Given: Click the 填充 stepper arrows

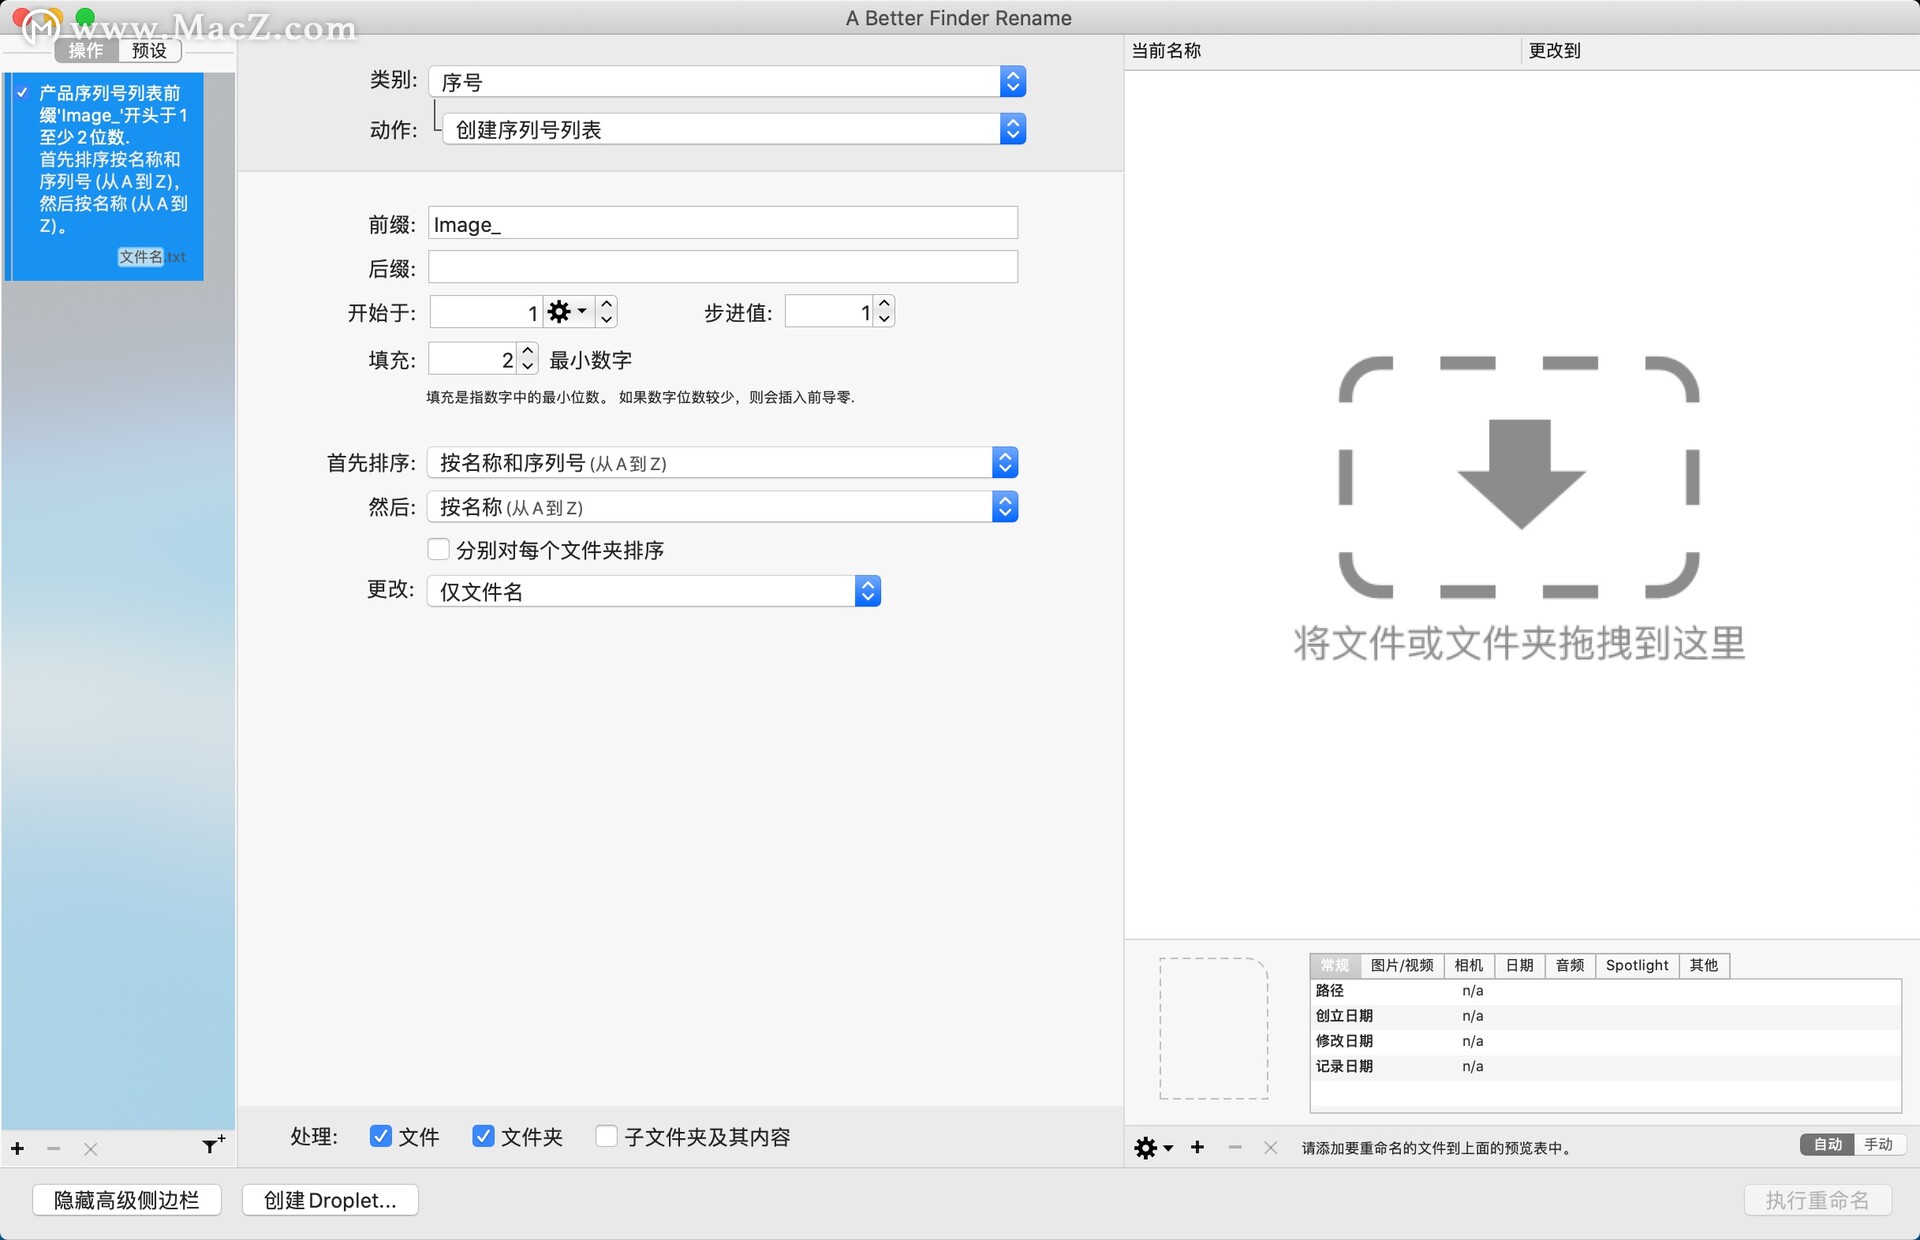Looking at the screenshot, I should (528, 358).
